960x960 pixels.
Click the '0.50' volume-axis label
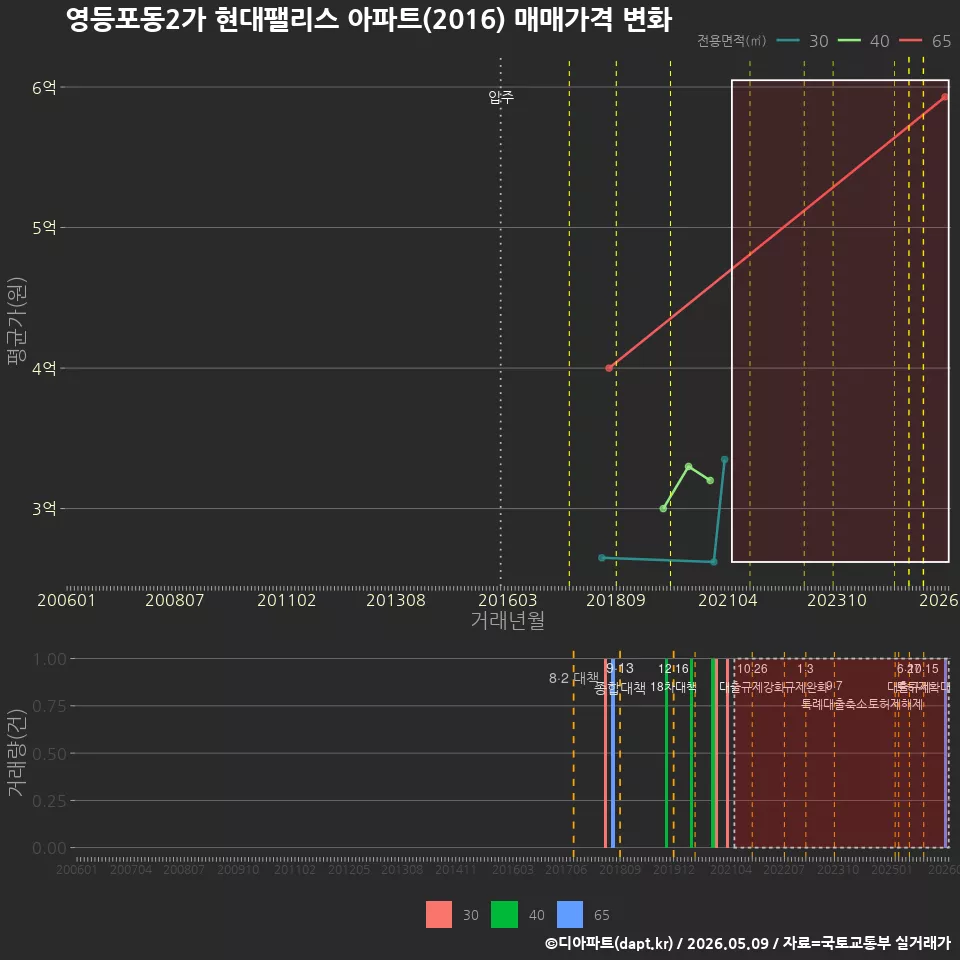click(50, 754)
